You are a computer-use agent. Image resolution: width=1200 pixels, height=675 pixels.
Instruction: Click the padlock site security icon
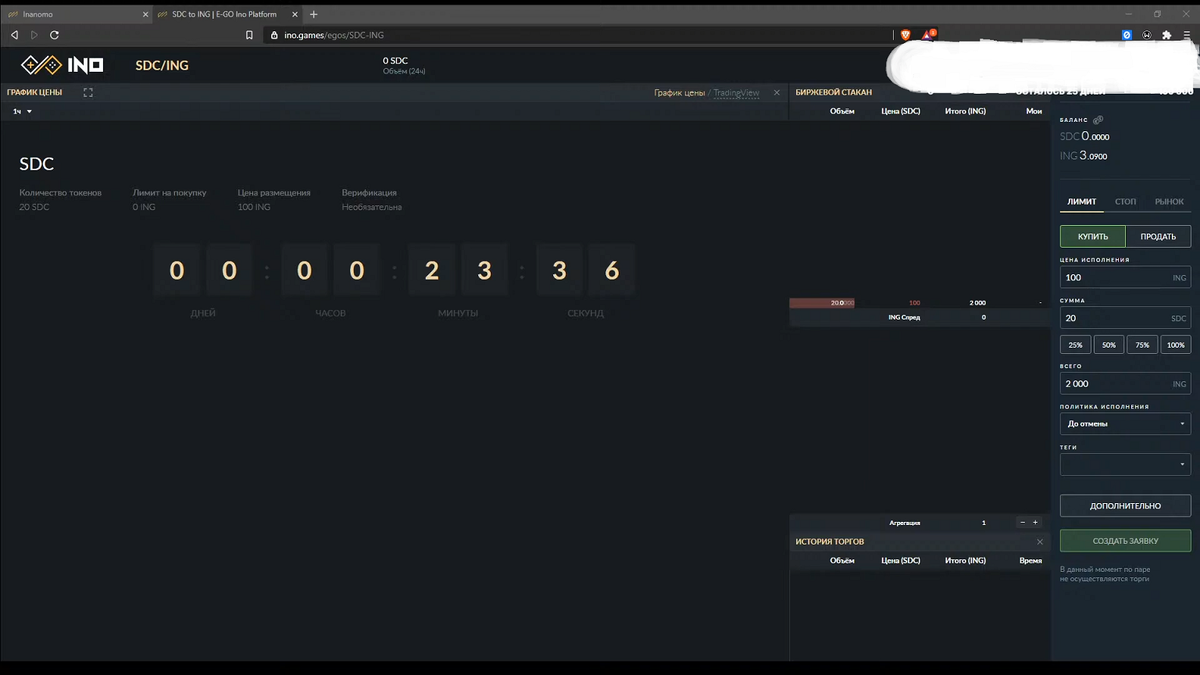point(274,35)
